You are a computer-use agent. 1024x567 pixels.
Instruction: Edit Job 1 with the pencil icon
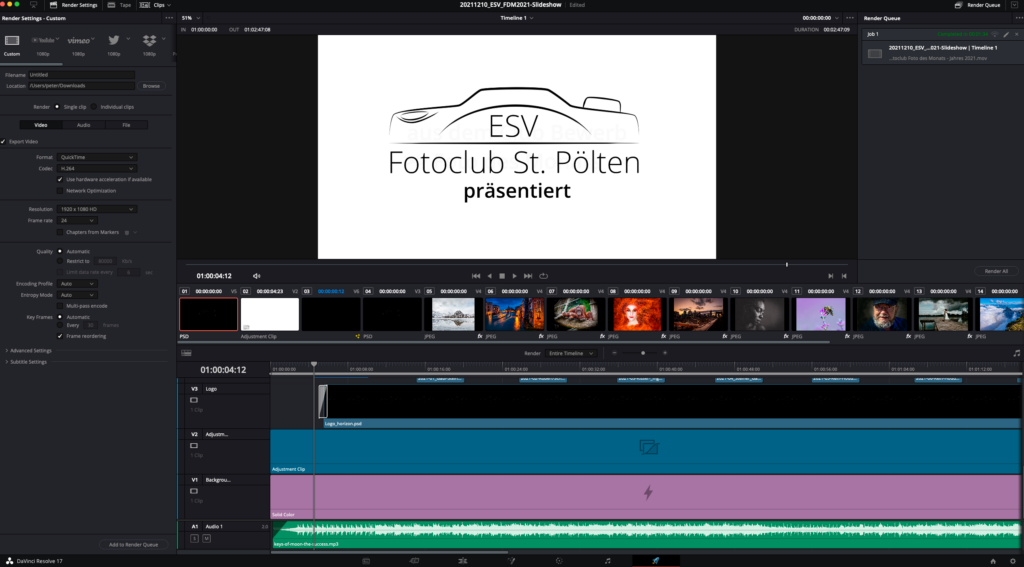(1006, 34)
